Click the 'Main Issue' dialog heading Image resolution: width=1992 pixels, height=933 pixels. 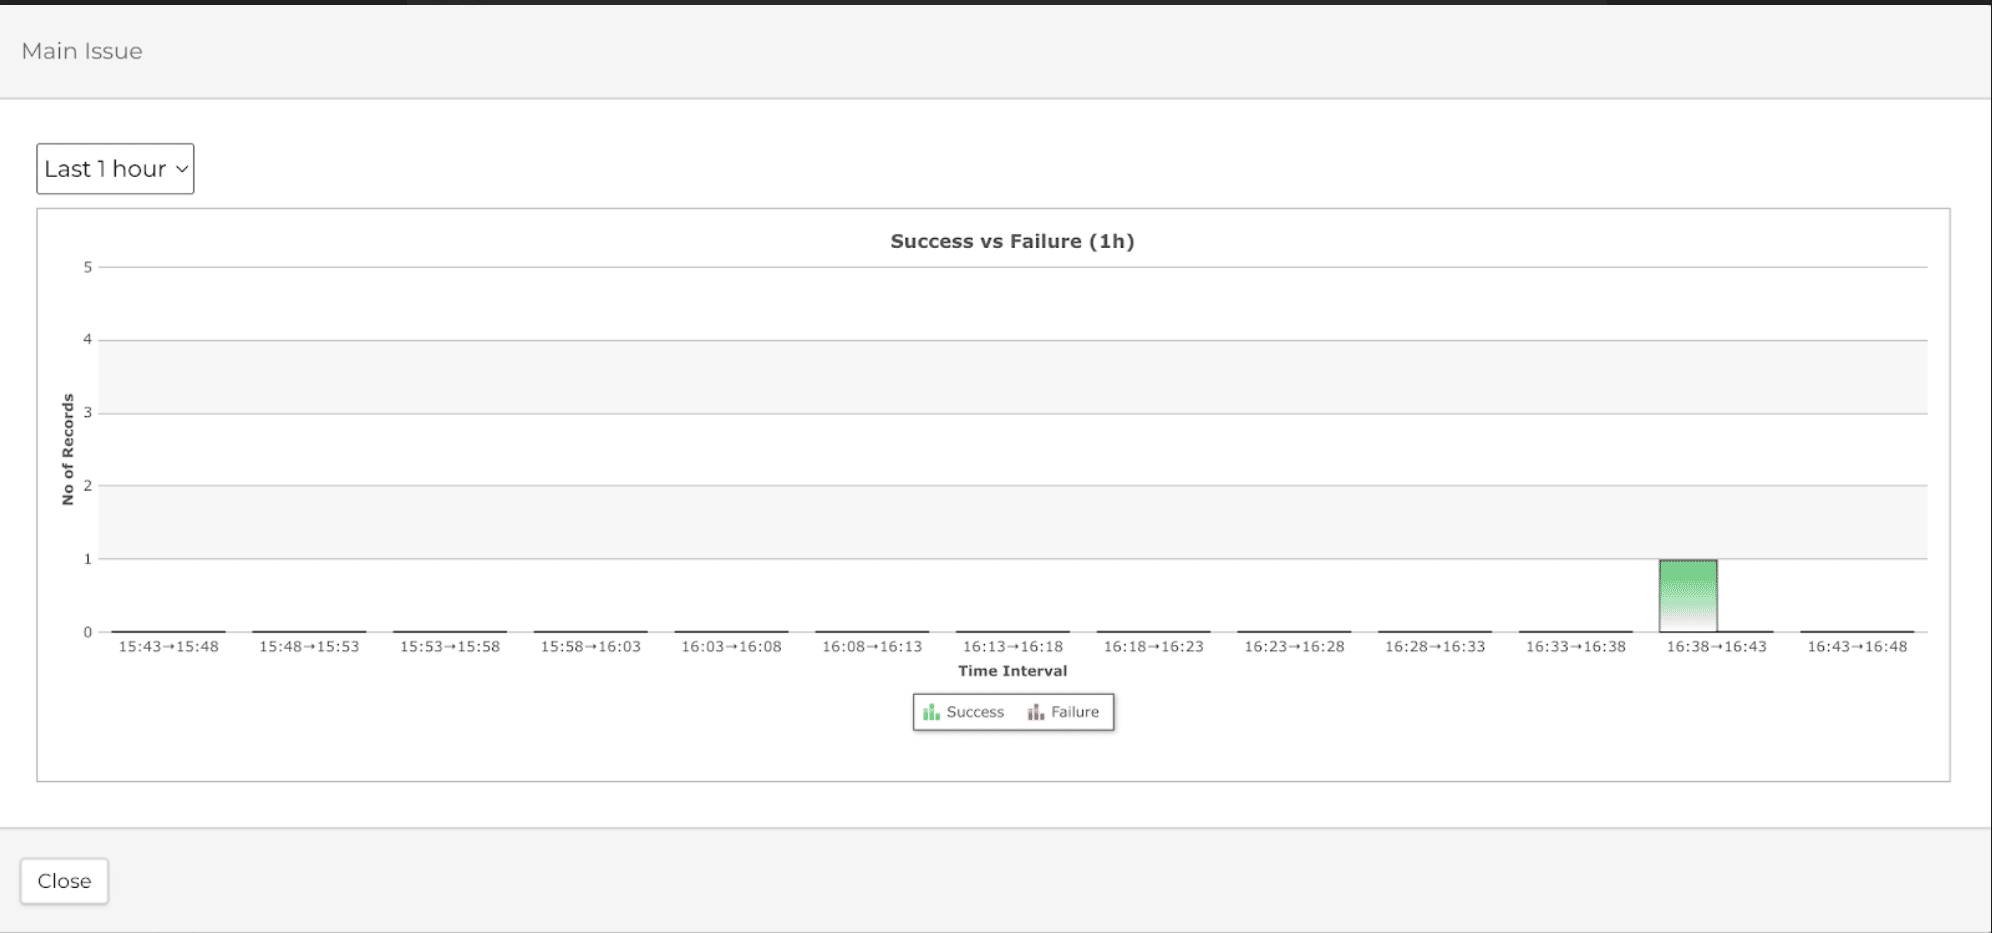(x=82, y=51)
